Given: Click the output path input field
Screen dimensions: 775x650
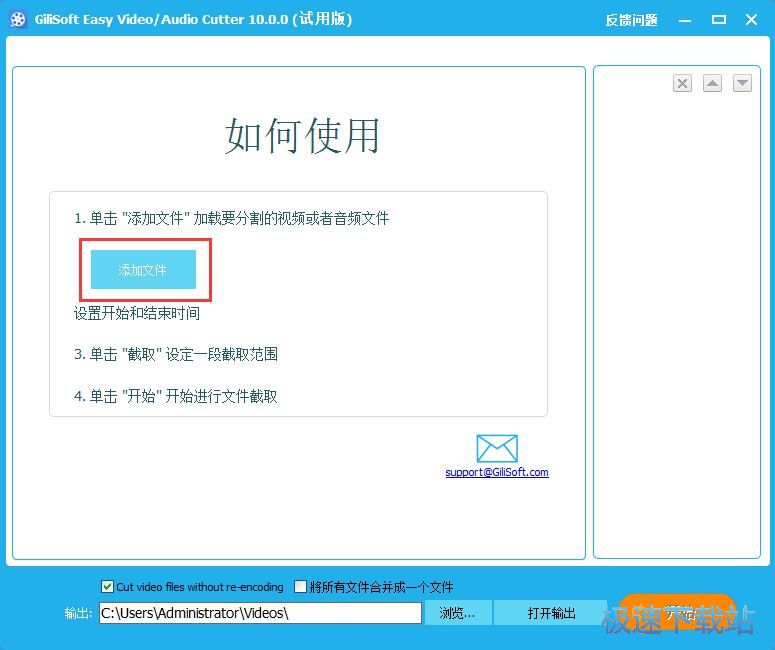Looking at the screenshot, I should pos(260,613).
